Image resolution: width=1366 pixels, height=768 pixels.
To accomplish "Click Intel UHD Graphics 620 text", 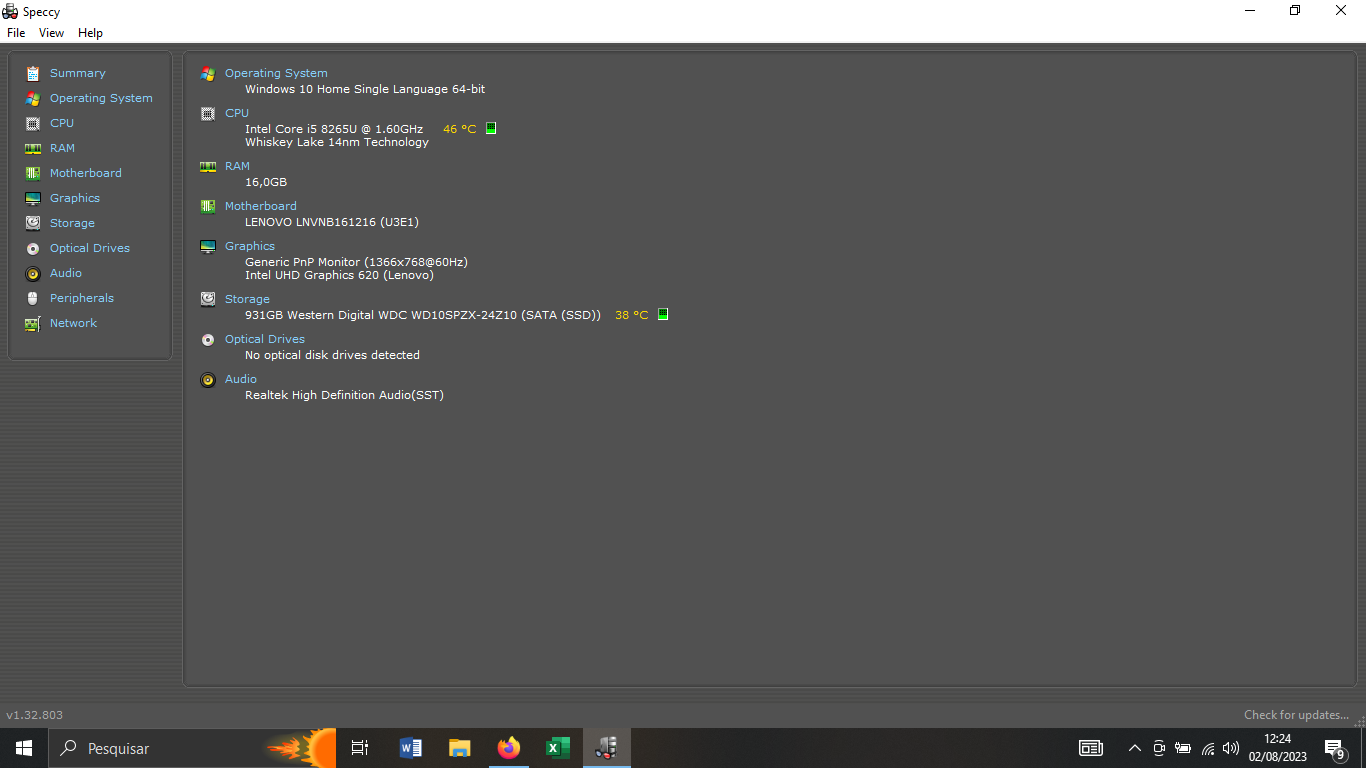I will [340, 275].
